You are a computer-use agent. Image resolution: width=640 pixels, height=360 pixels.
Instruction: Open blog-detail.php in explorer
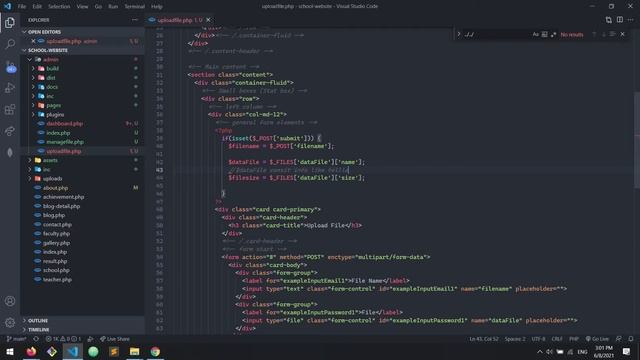click(61, 206)
